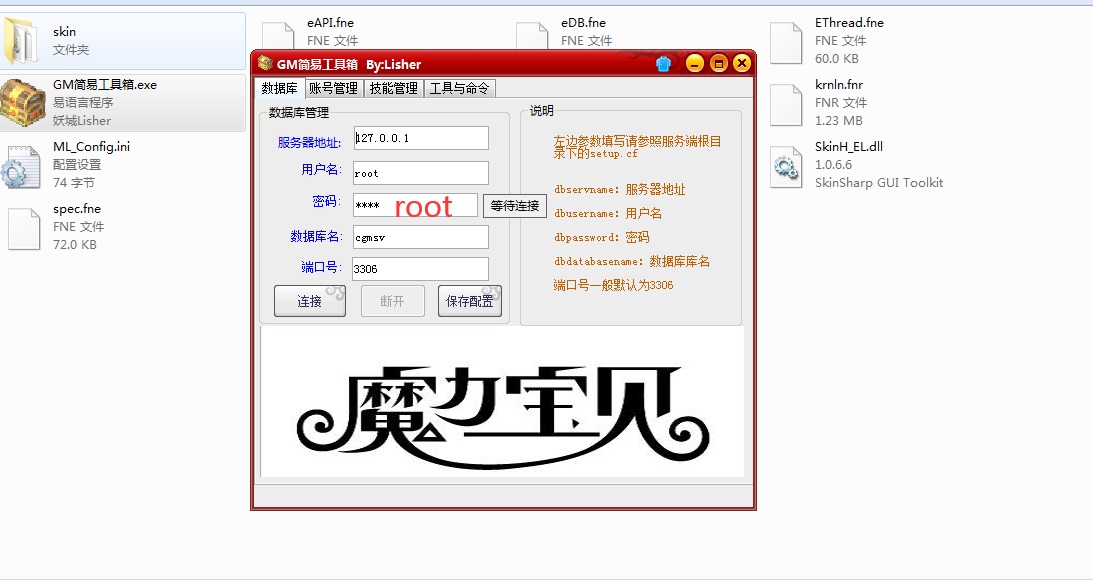Close the GM简易工具箱 window
The image size is (1093, 580).
[x=742, y=63]
